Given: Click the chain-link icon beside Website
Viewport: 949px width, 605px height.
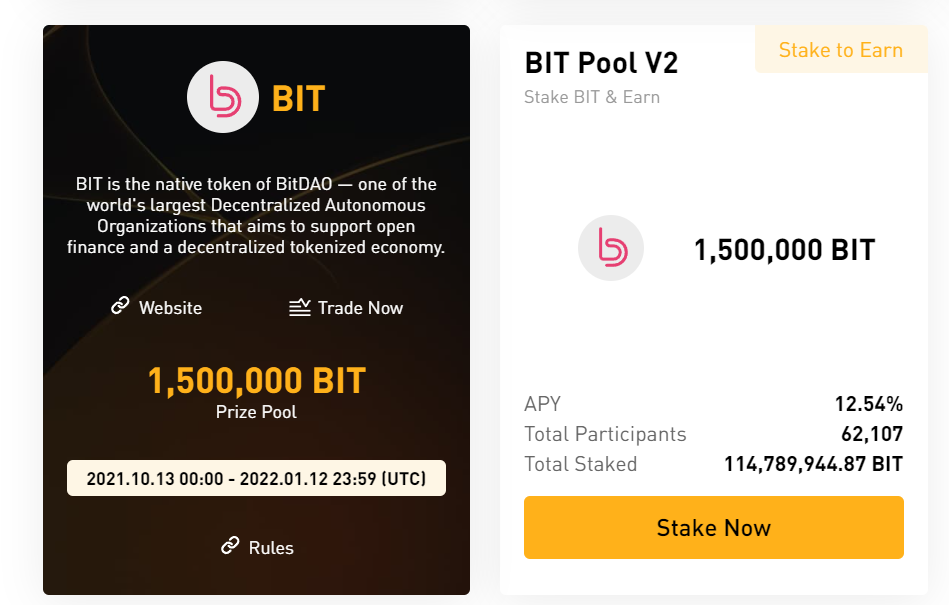Looking at the screenshot, I should pyautogui.click(x=120, y=307).
